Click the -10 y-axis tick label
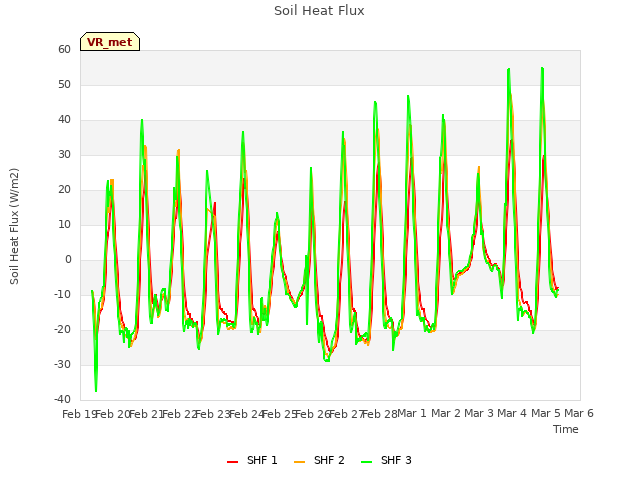Viewport: 640px width, 480px height. point(62,295)
